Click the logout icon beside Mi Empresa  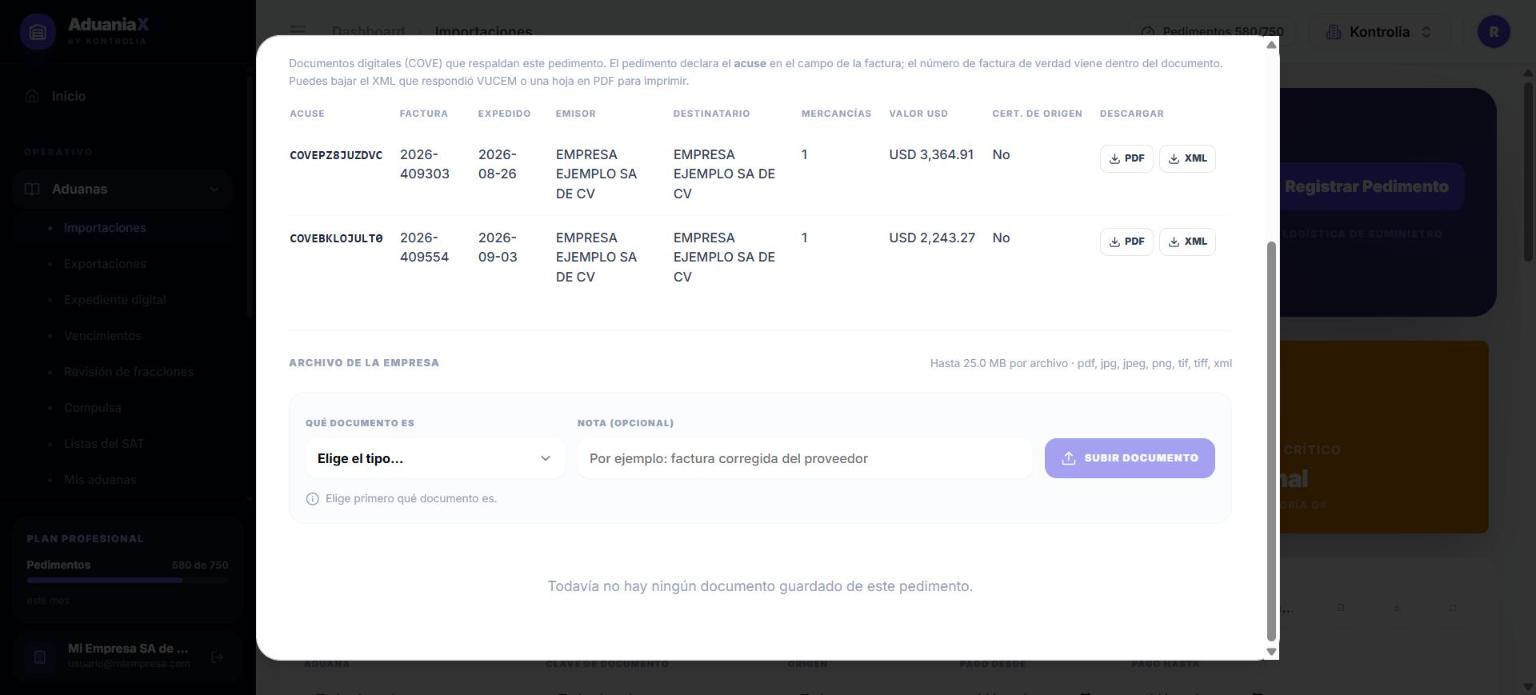217,657
